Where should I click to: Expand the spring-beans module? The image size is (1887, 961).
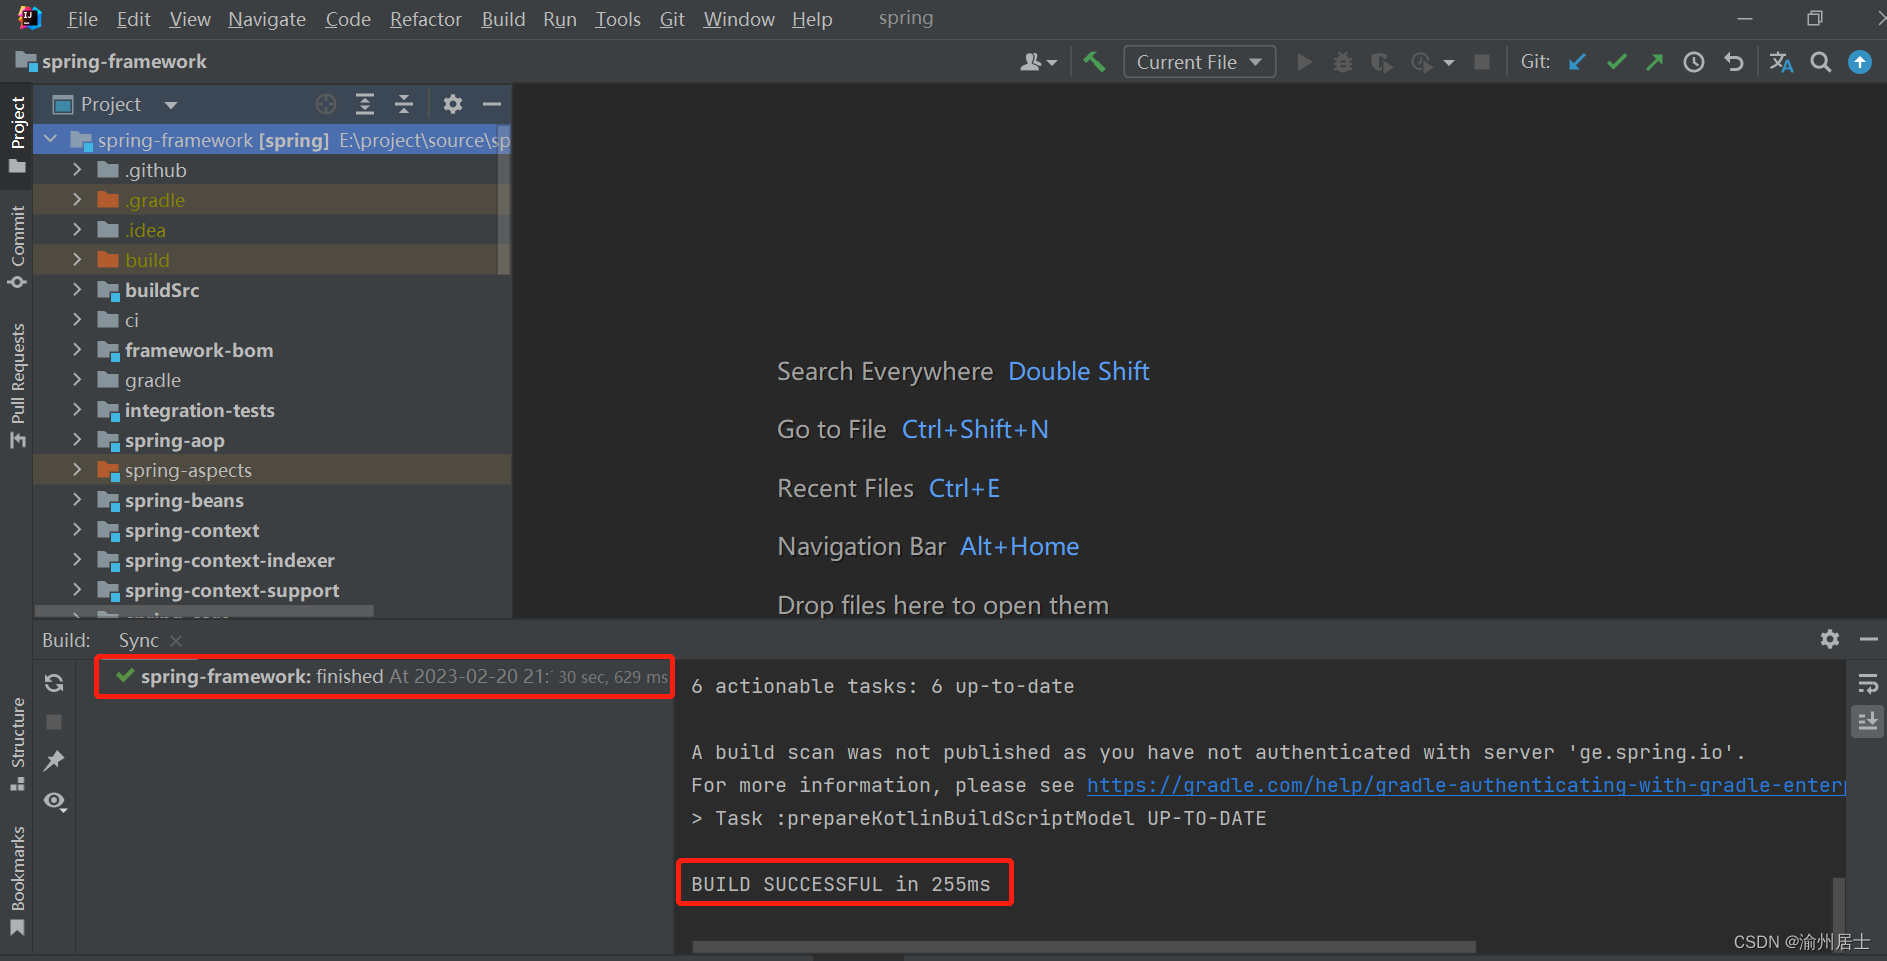77,500
